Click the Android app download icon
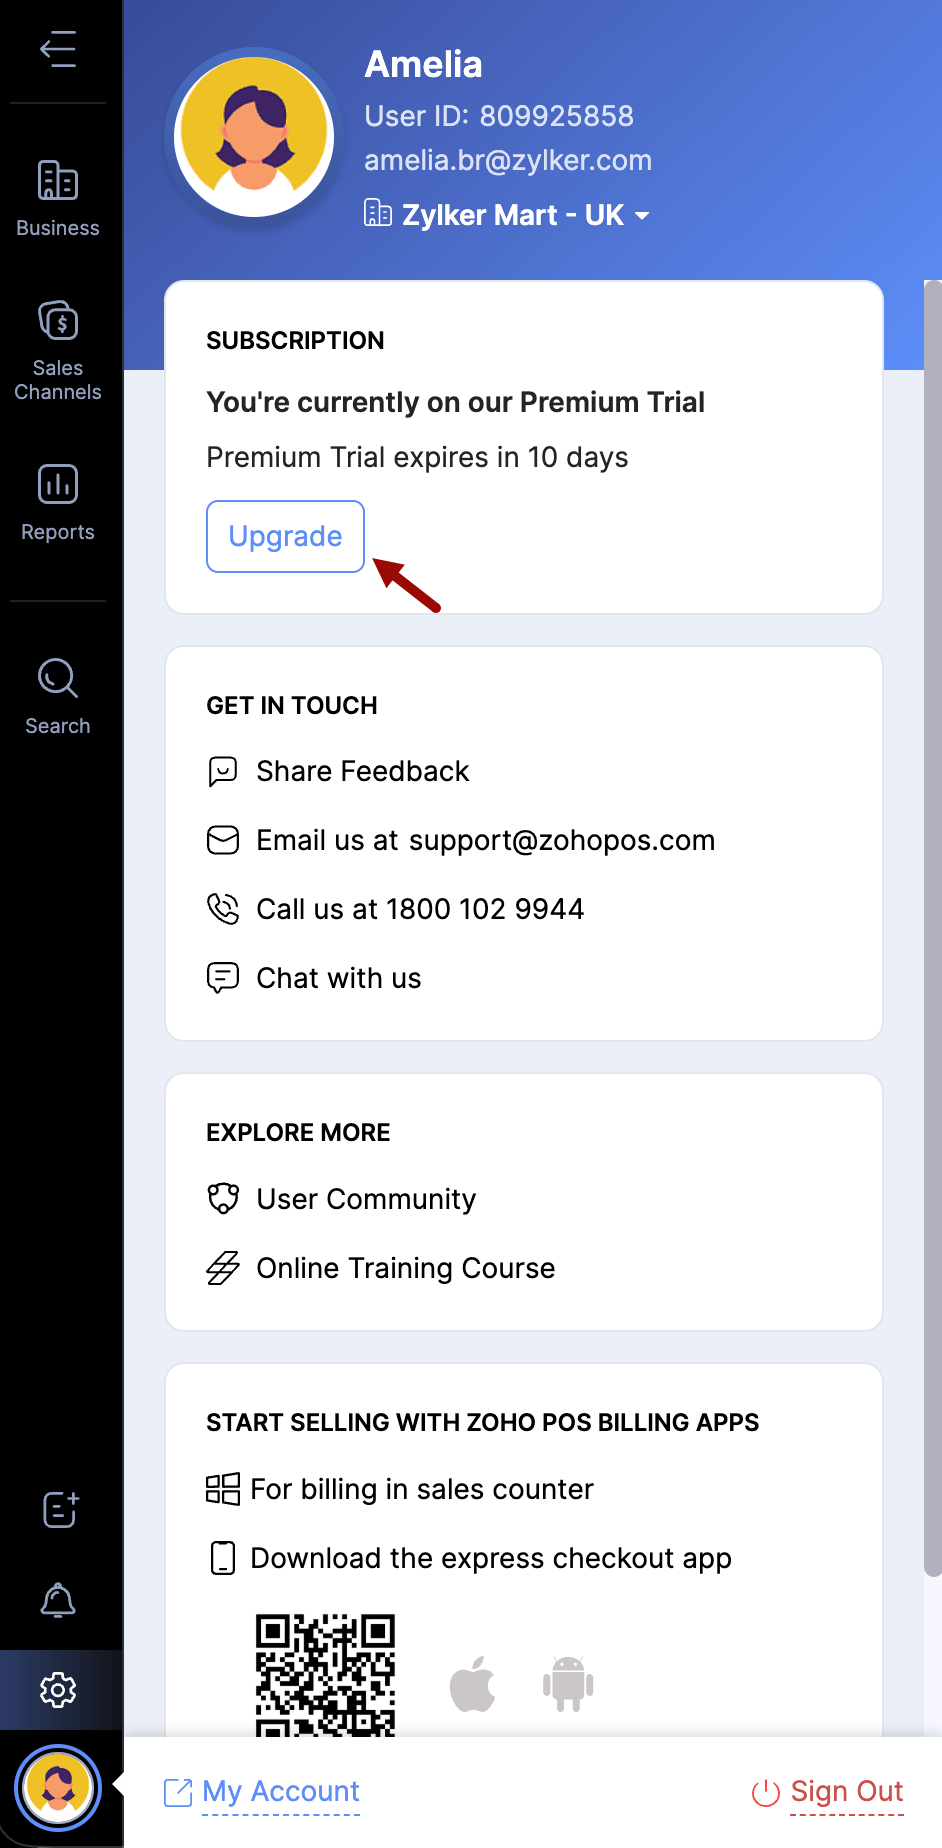 point(568,1684)
